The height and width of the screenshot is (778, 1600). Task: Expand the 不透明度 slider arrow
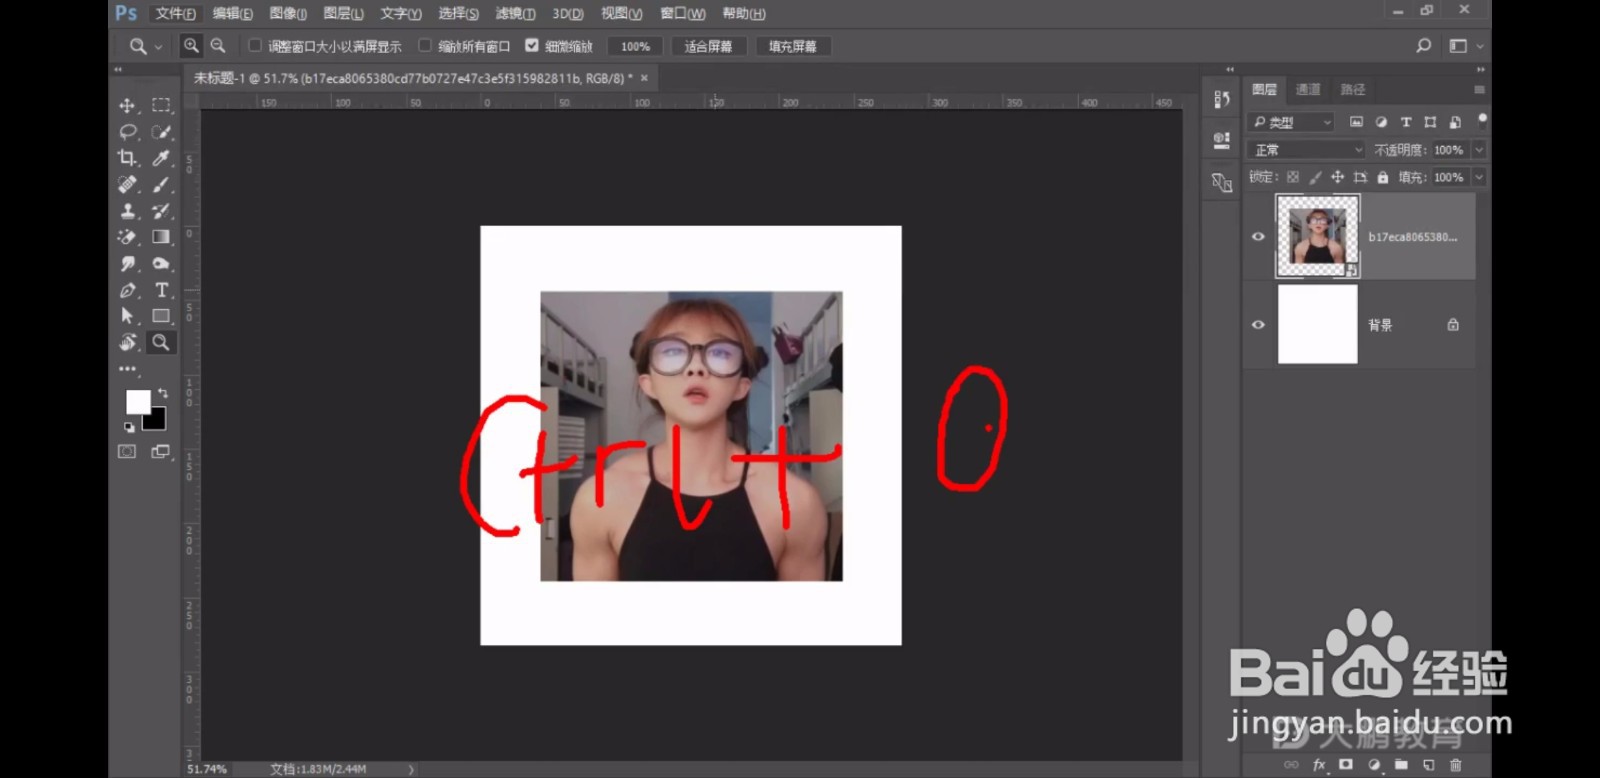coord(1478,150)
